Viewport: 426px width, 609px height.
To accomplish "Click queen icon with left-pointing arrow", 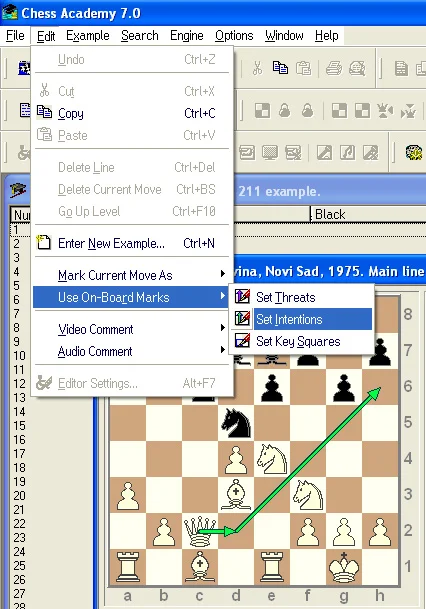I will (x=385, y=111).
